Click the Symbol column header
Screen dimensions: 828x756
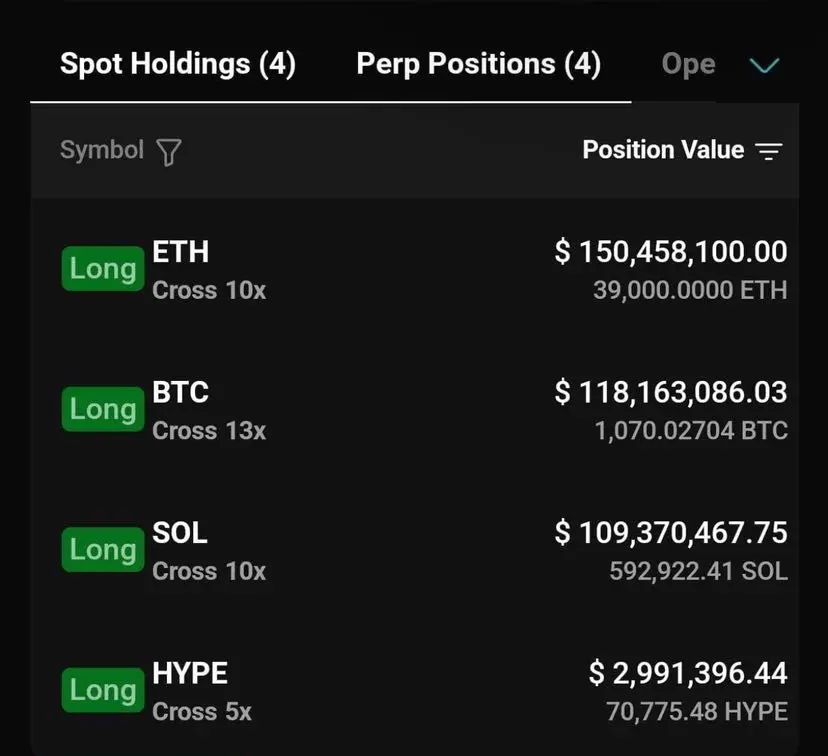[x=102, y=150]
